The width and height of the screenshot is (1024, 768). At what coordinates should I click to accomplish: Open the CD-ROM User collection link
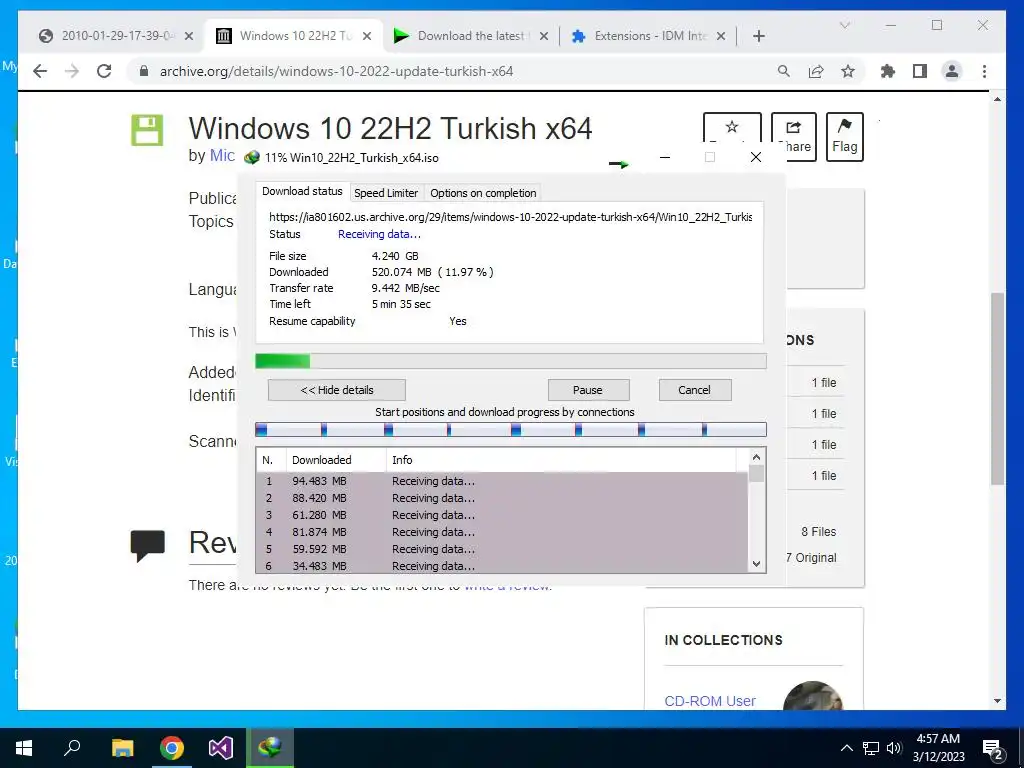pos(710,701)
